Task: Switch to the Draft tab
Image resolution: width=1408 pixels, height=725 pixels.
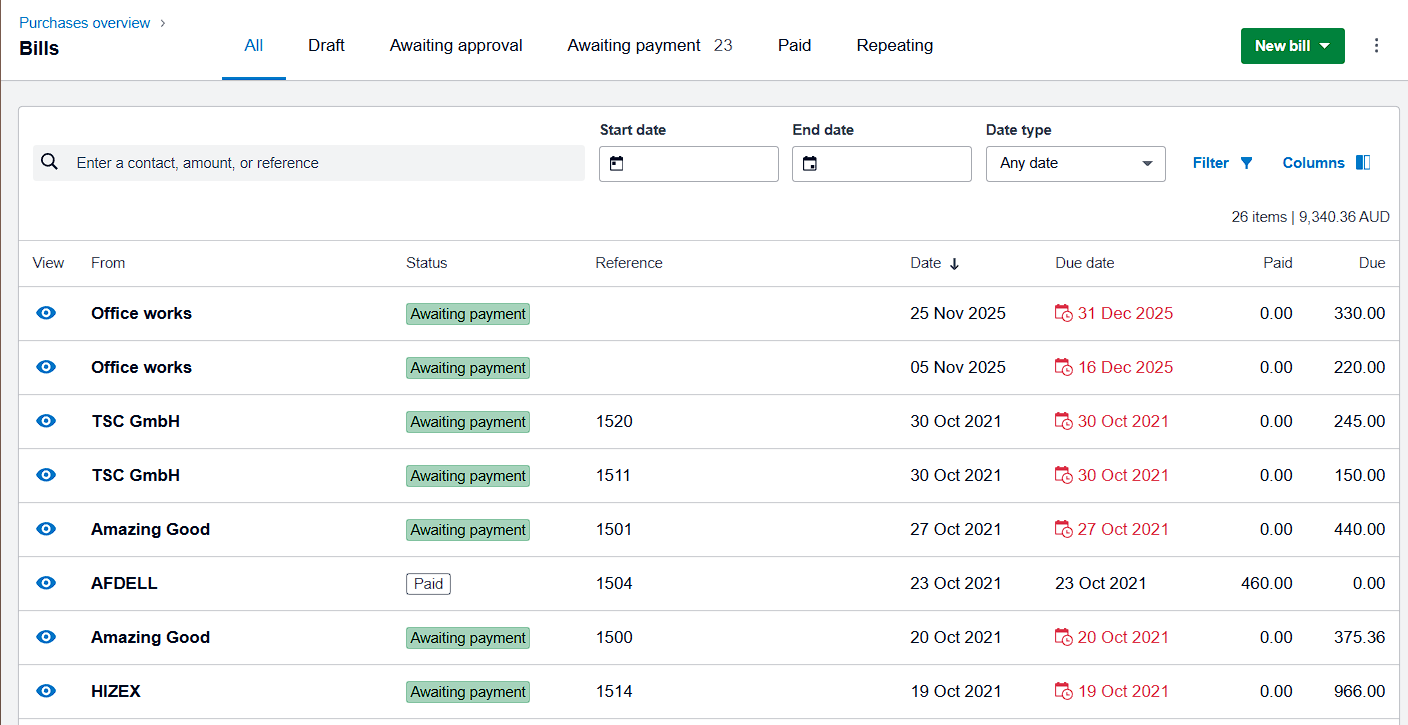Action: pyautogui.click(x=326, y=45)
